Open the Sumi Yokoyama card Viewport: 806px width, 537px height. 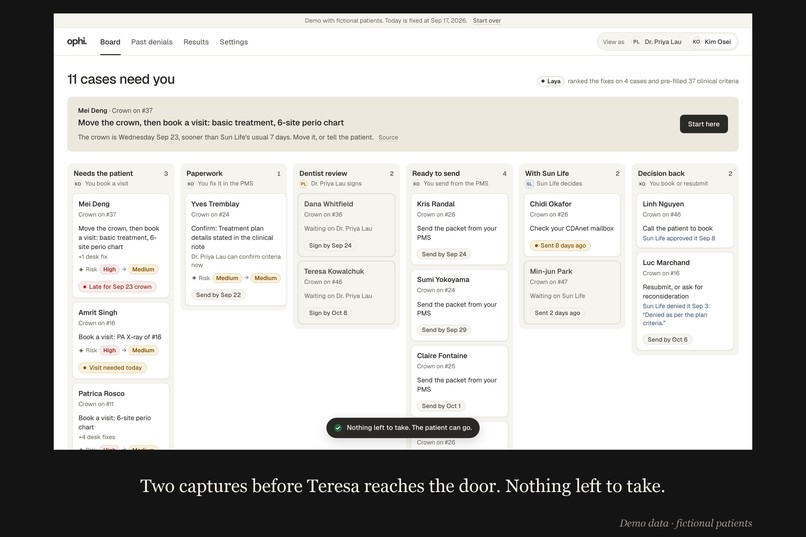(460, 305)
